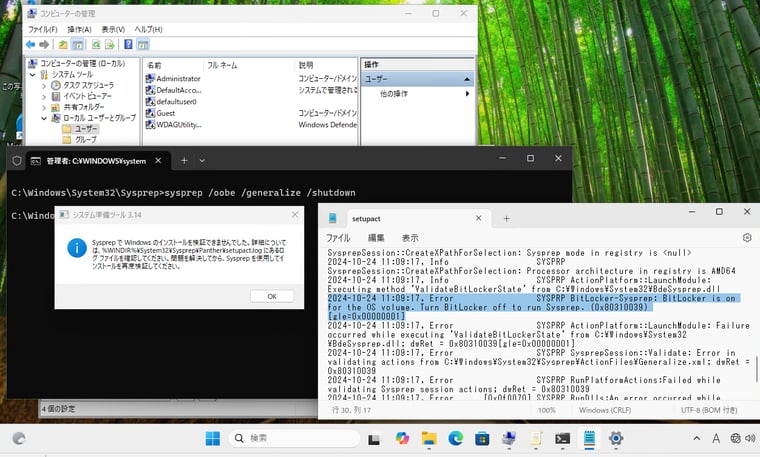The width and height of the screenshot is (760, 457).
Task: Open ファイル(F) menu in Computer Management
Action: (43, 29)
